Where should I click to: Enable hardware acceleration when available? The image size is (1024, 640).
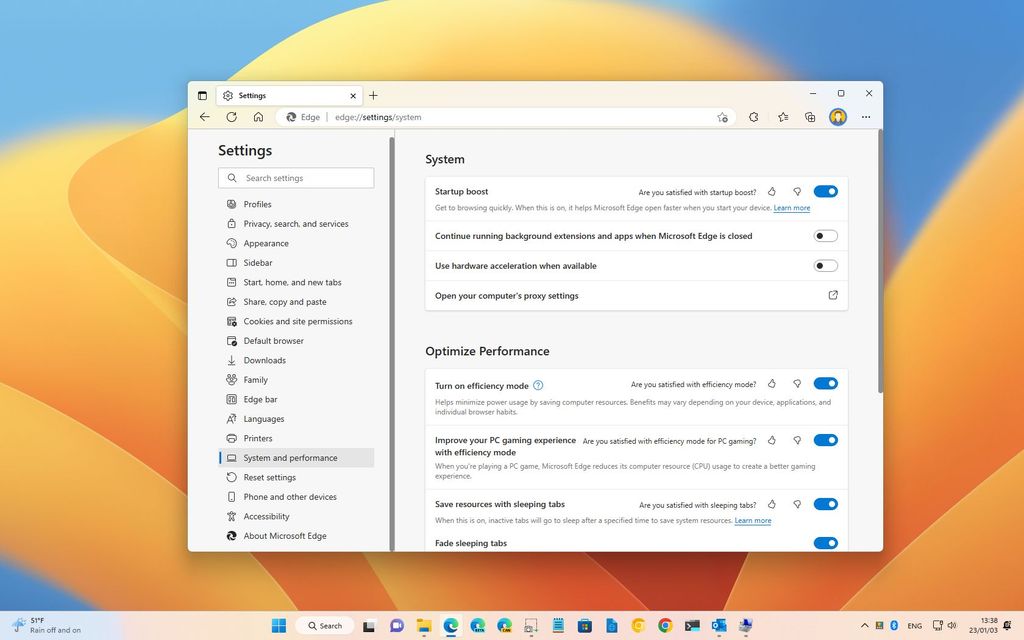pos(825,265)
